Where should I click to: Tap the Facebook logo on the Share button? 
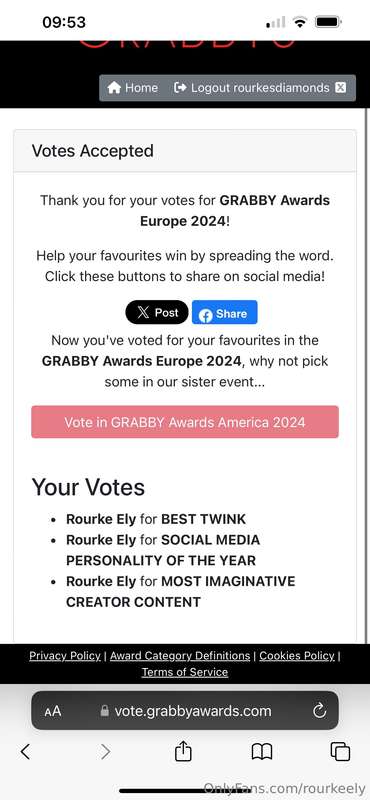[x=206, y=315]
